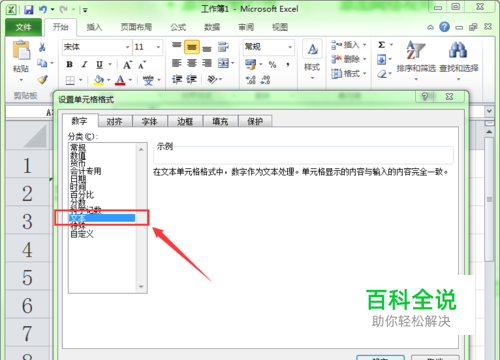Open the Styles (样式) gallery
This screenshot has height=360, width=500.
[x=312, y=59]
